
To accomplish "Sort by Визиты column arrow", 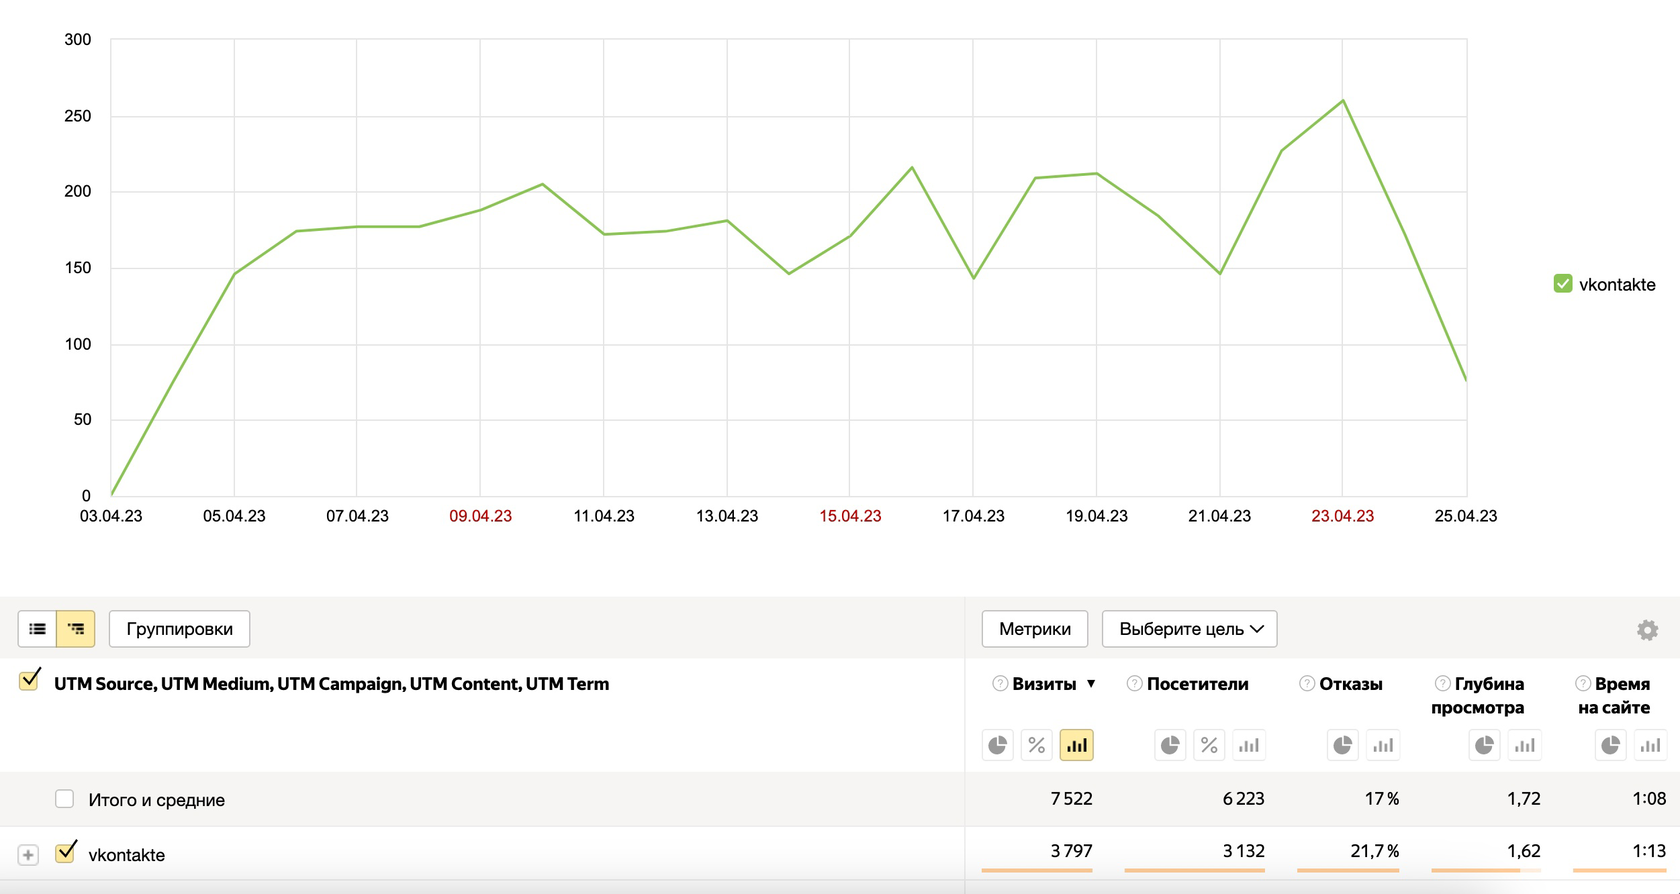I will coord(1091,684).
